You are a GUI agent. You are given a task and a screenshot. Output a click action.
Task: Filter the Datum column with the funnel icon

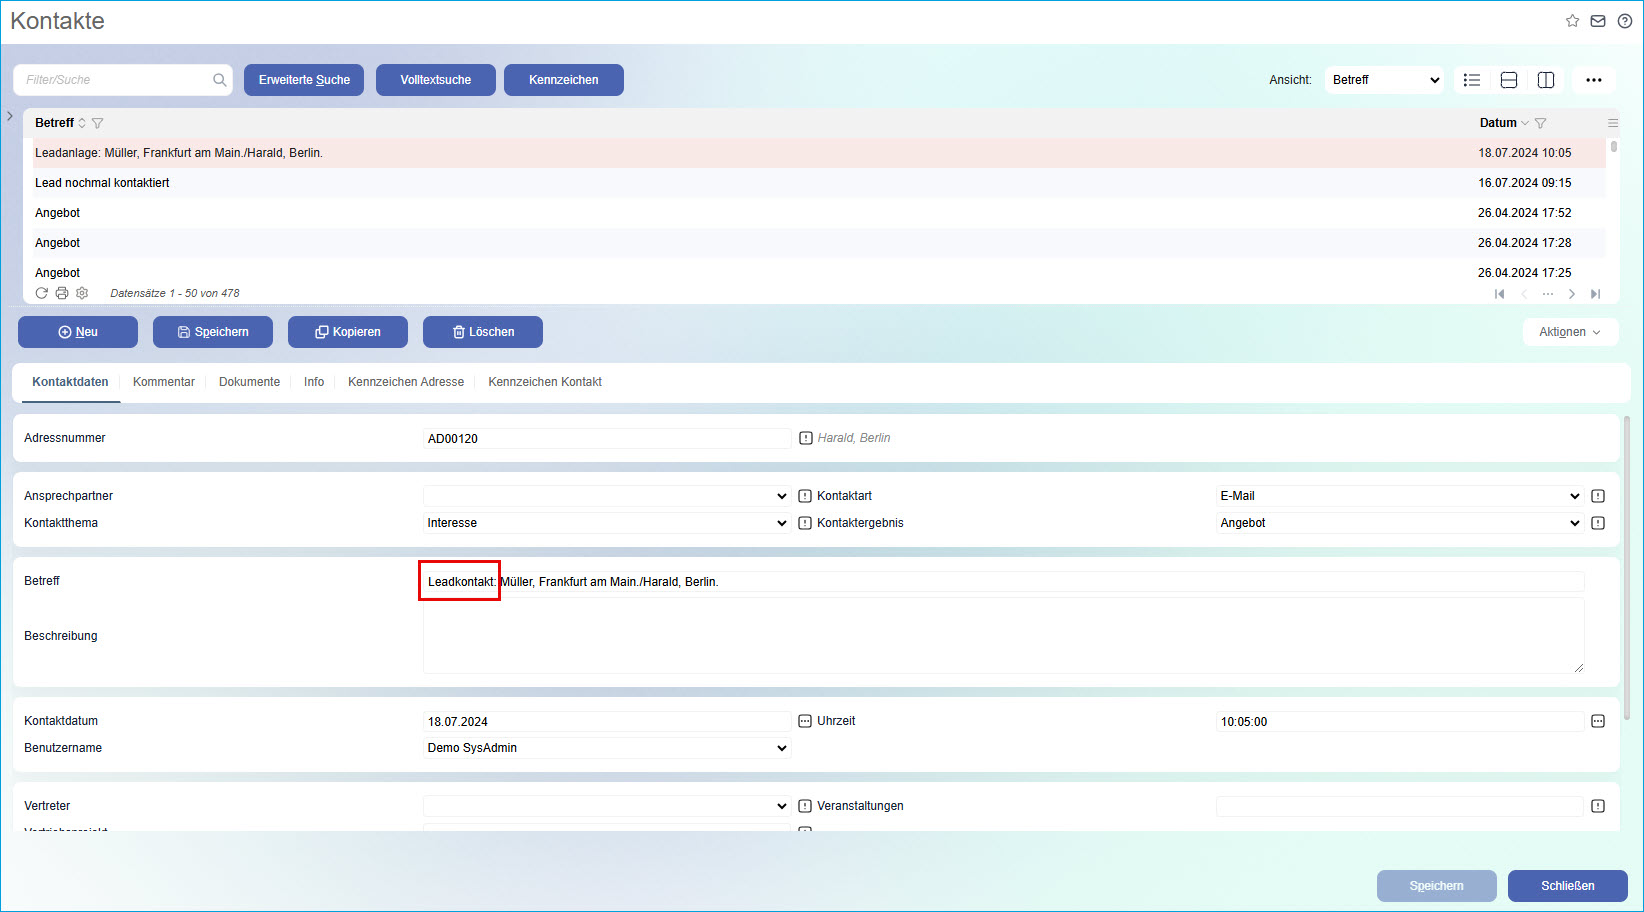1540,123
